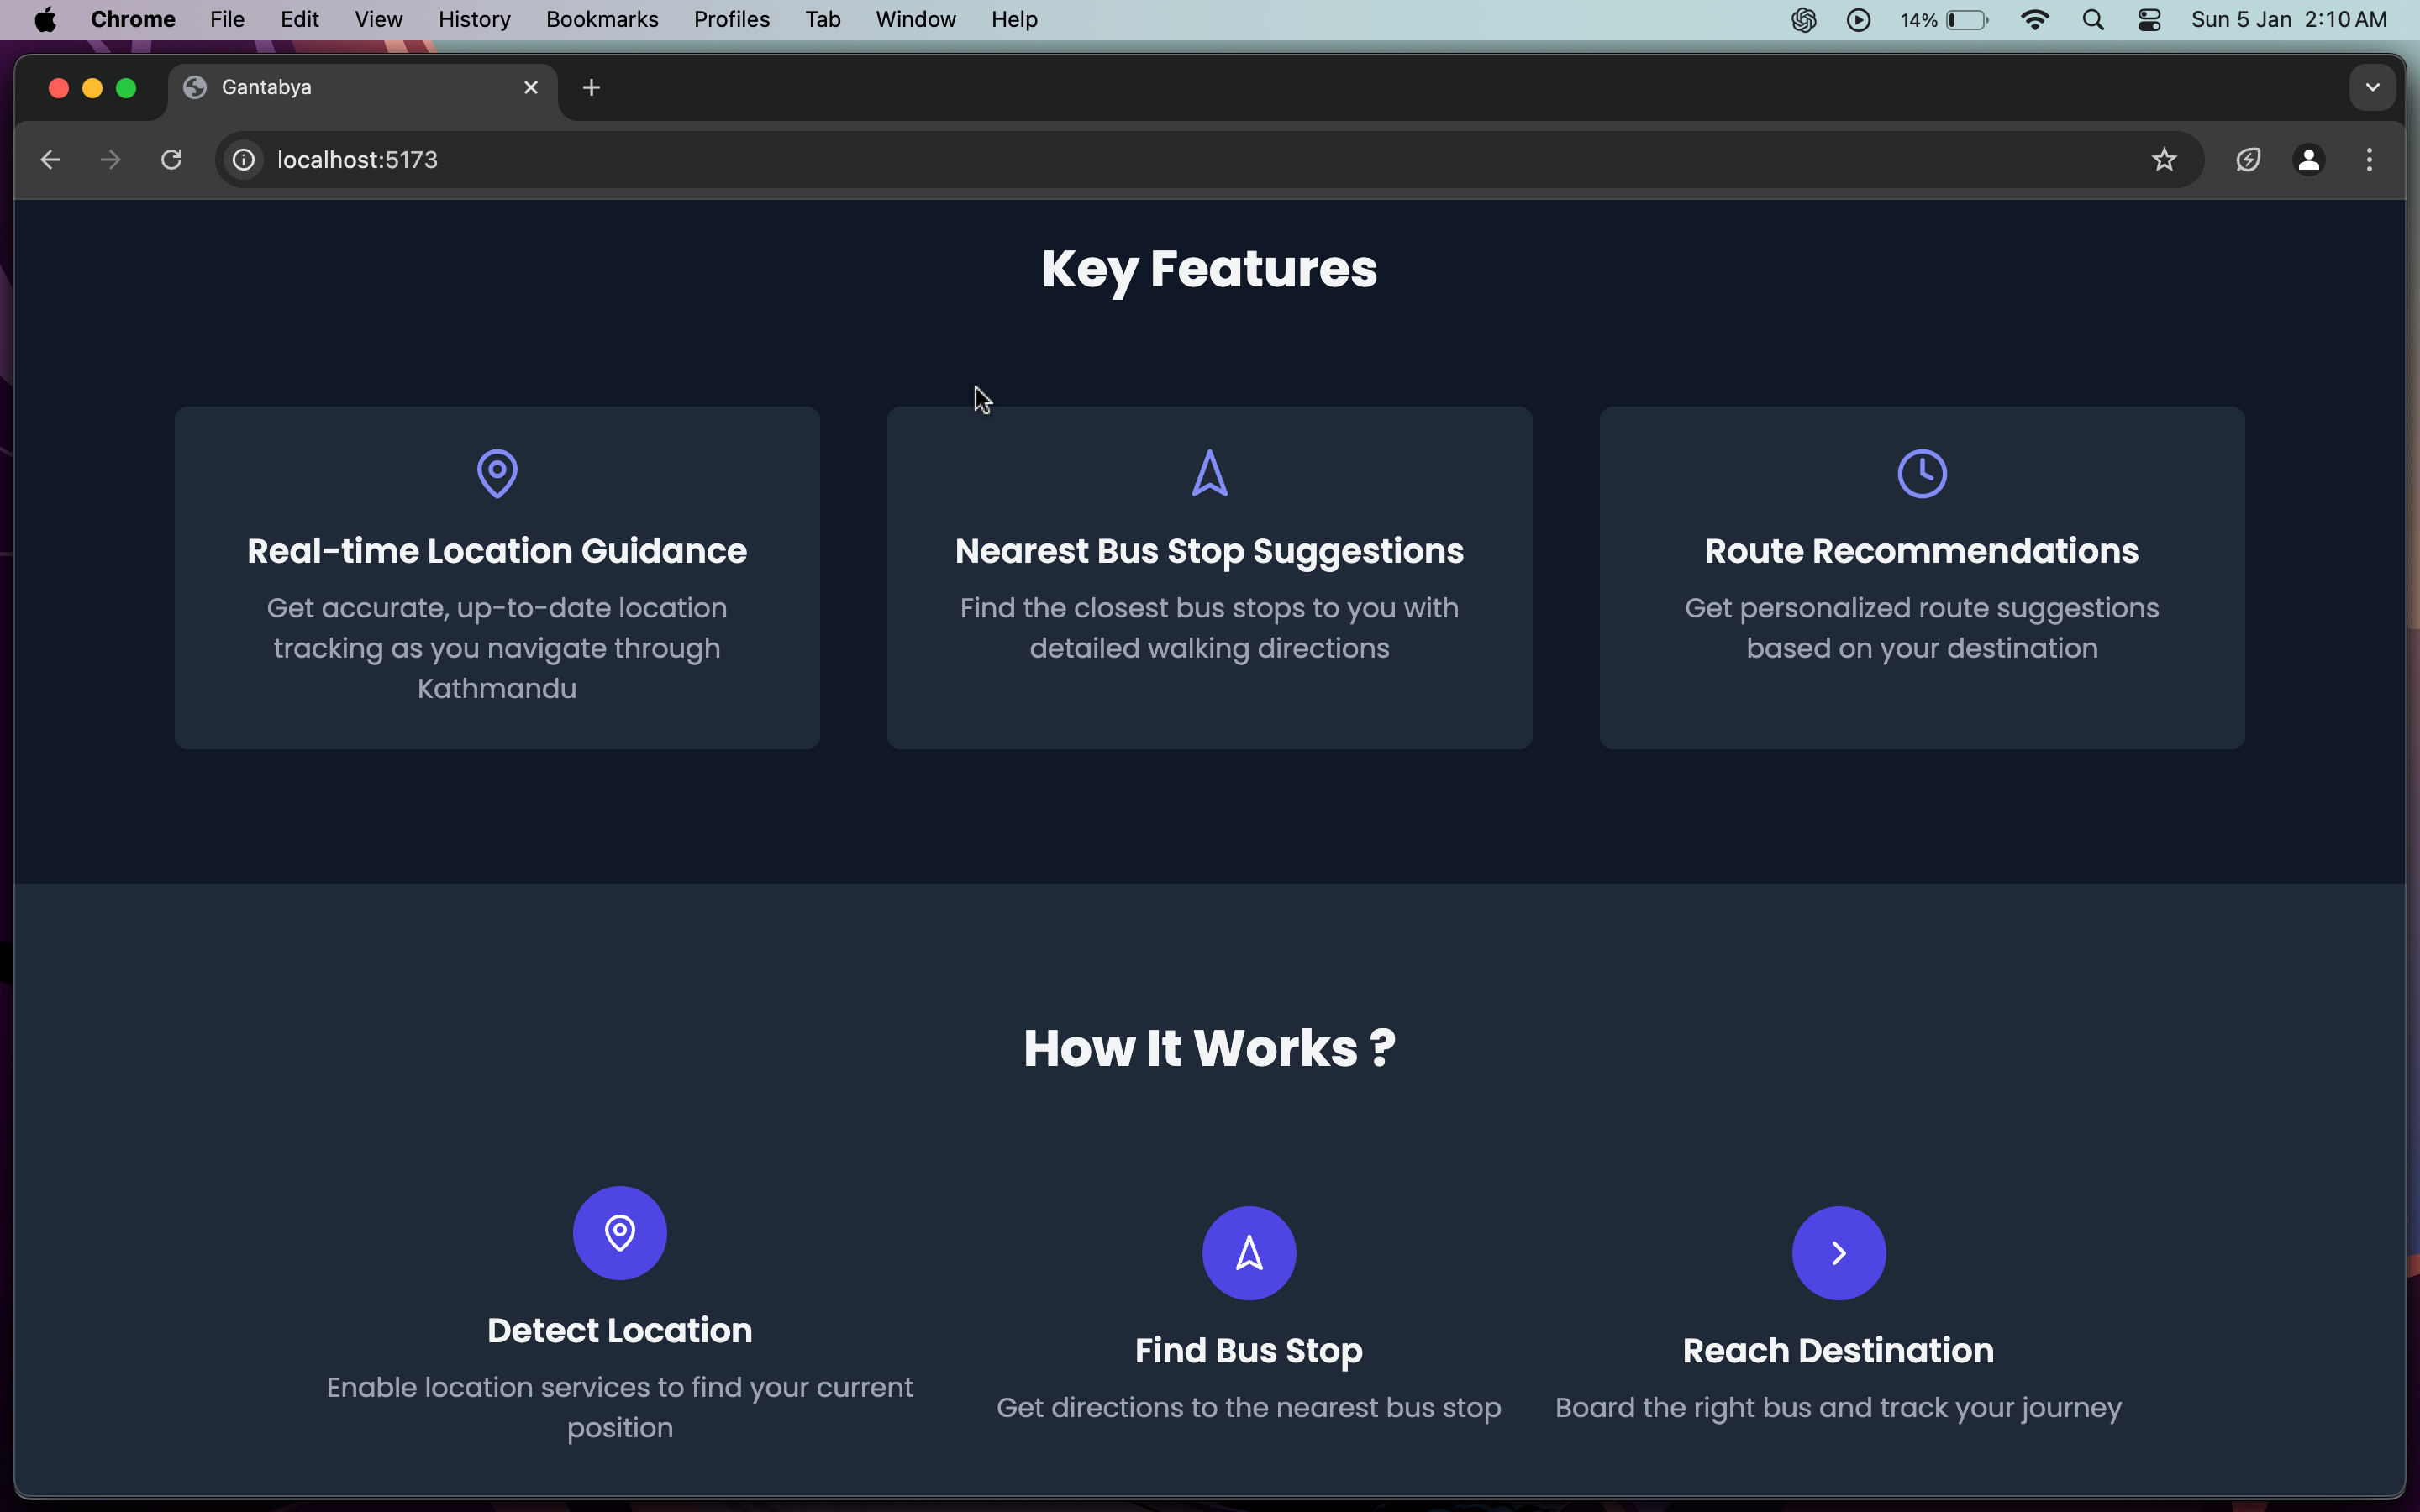This screenshot has height=1512, width=2420.
Task: Click the purple Find Bus Stop circle icon
Action: click(1248, 1252)
